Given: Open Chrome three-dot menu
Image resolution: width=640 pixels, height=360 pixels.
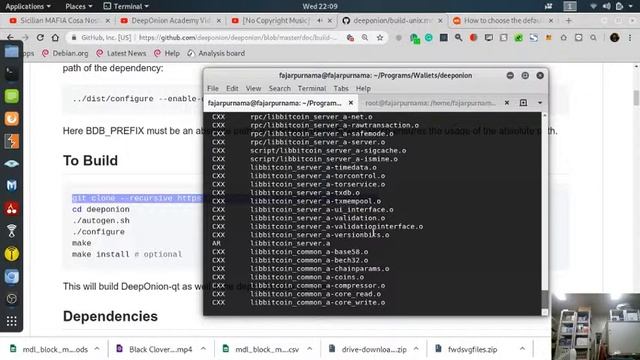Looking at the screenshot, I should tap(630, 38).
